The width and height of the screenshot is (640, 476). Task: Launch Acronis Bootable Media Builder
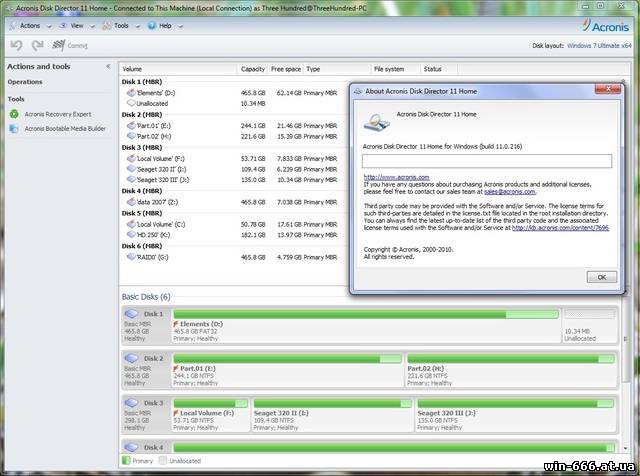point(65,129)
